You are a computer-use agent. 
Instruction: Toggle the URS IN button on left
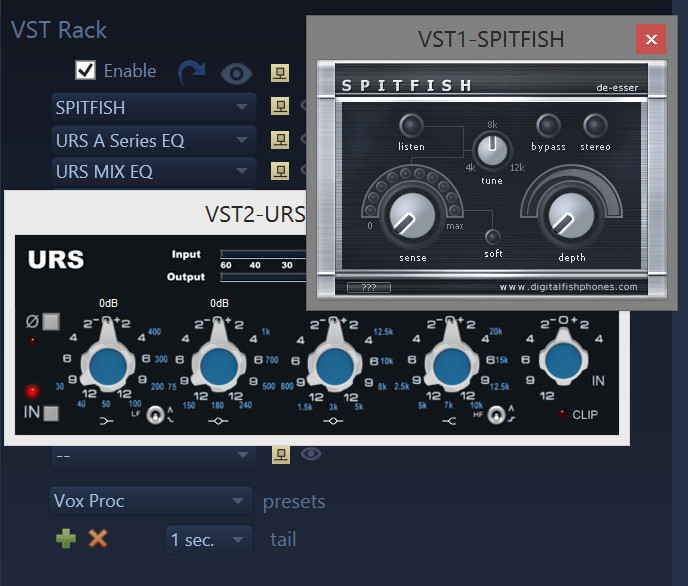[51, 413]
